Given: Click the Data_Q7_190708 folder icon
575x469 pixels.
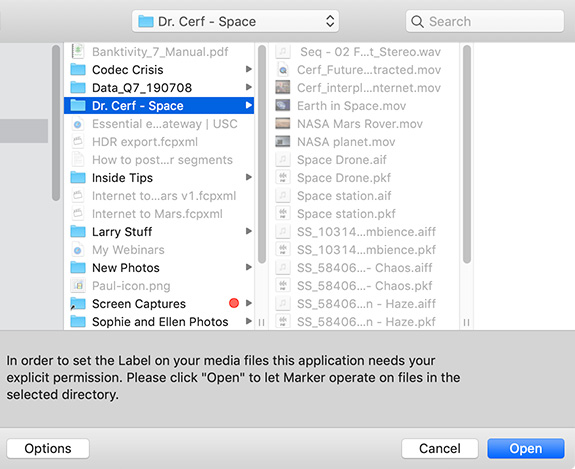Looking at the screenshot, I should [78, 87].
